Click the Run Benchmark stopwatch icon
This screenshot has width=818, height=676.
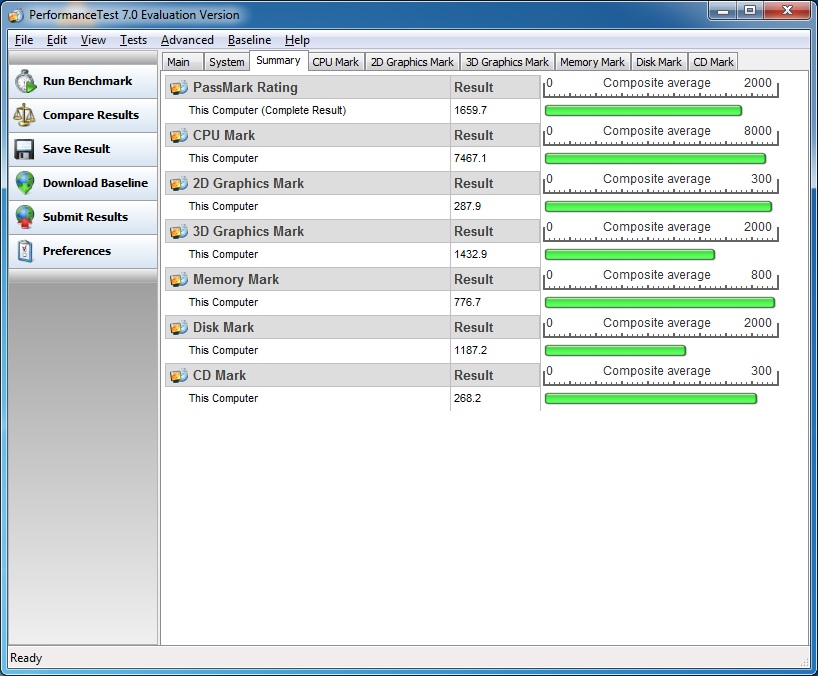(25, 81)
